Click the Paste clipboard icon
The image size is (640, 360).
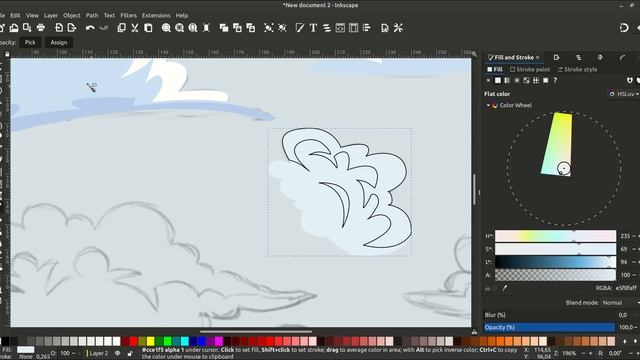[x=148, y=28]
